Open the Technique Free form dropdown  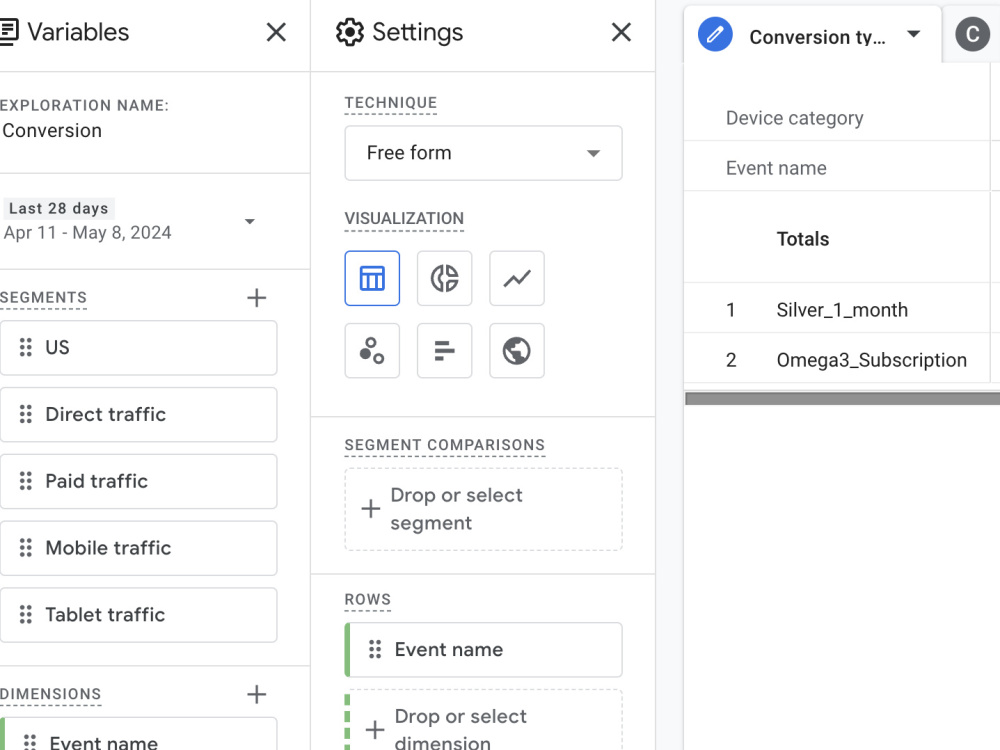[x=483, y=153]
